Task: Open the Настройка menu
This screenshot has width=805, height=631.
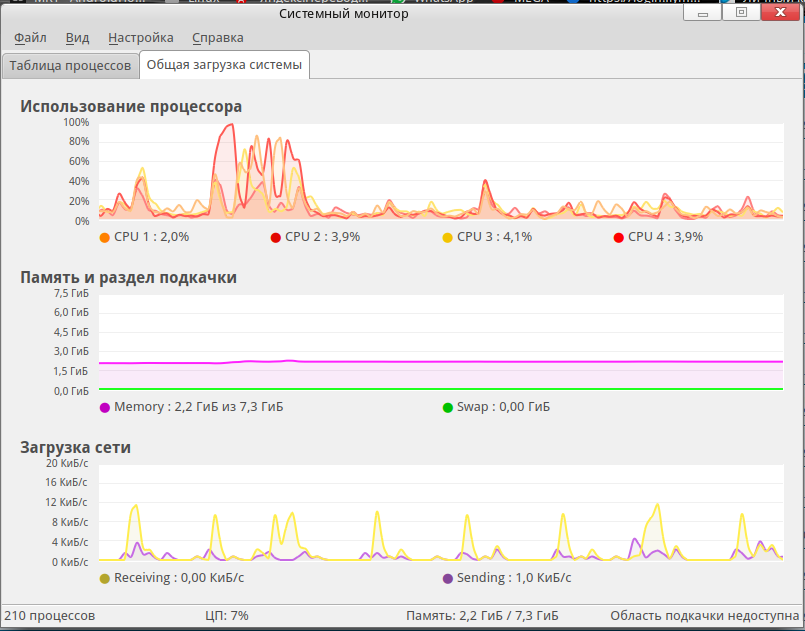Action: click(x=141, y=38)
